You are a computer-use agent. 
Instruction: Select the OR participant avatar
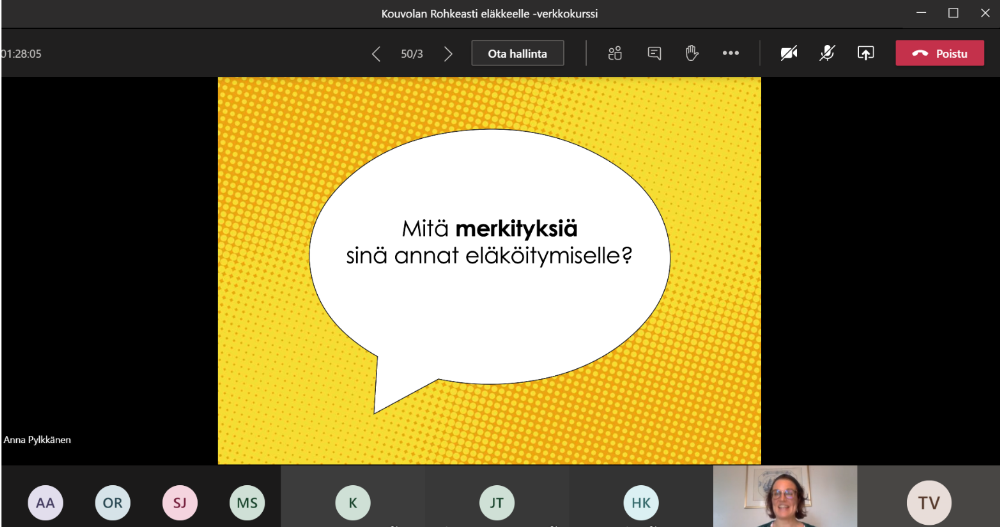coord(112,503)
